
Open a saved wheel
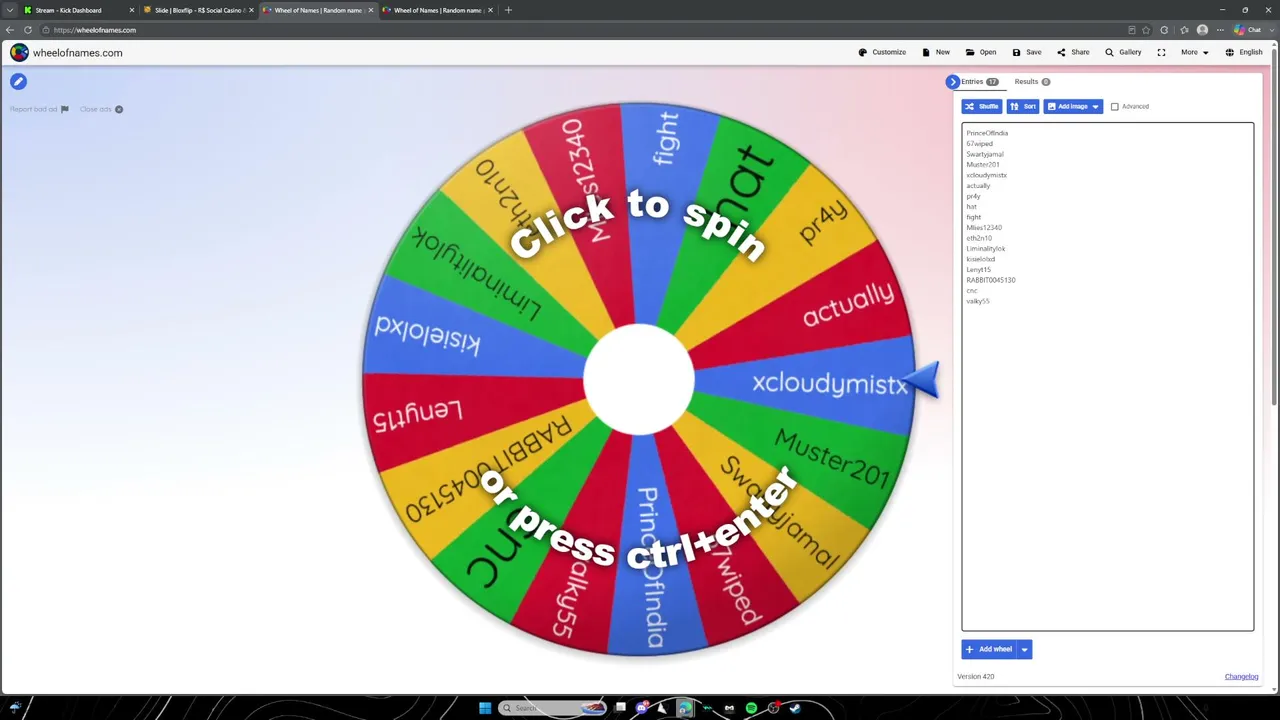pos(980,52)
